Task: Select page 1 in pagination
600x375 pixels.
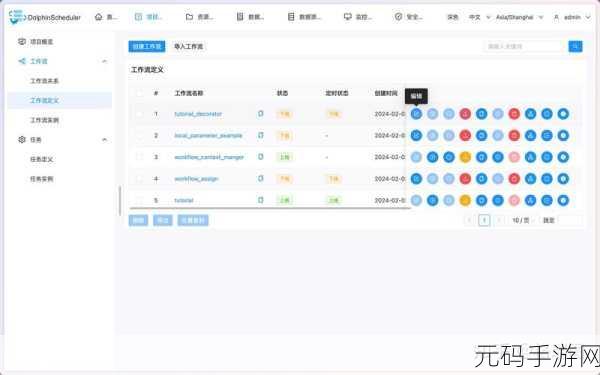Action: [484, 220]
